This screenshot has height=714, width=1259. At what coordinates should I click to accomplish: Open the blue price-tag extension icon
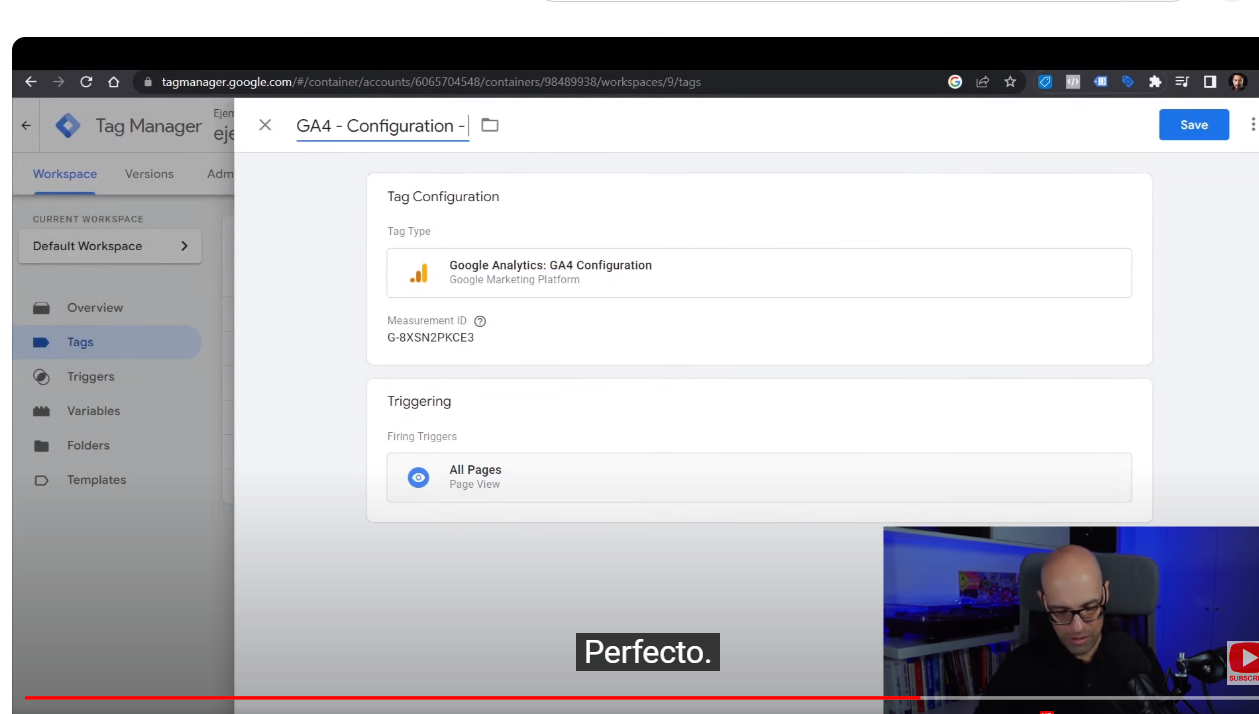point(1045,82)
